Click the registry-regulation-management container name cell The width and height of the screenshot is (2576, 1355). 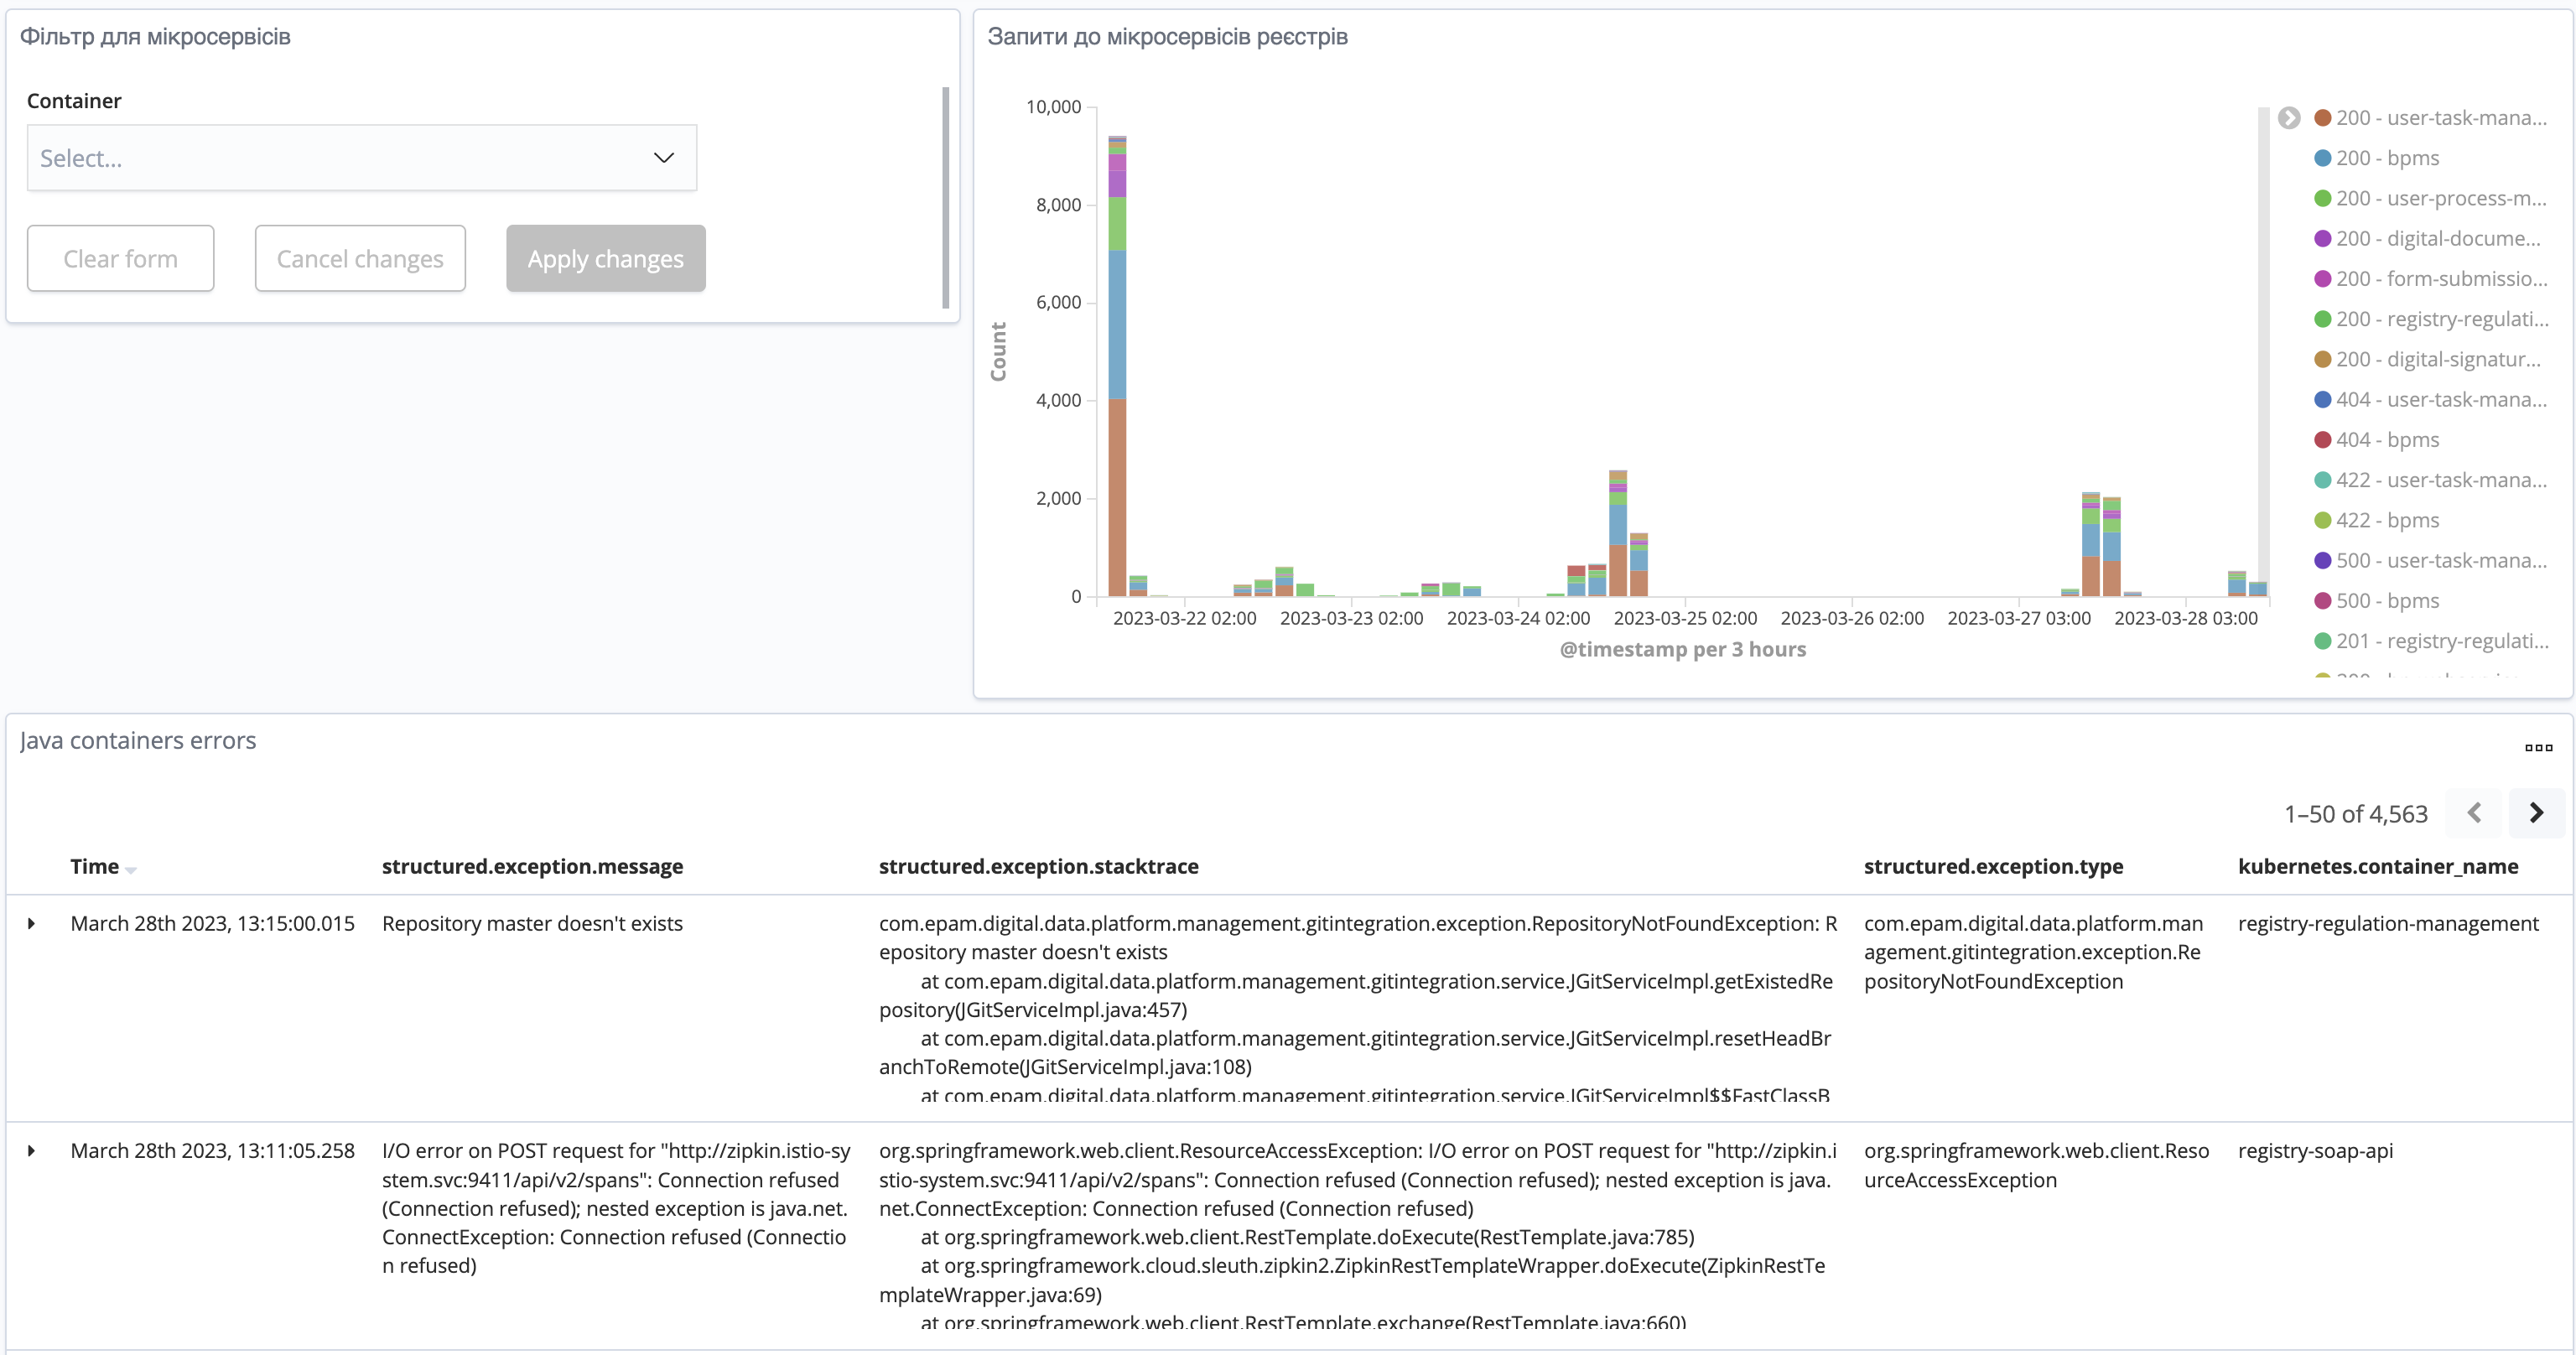pyautogui.click(x=2388, y=923)
